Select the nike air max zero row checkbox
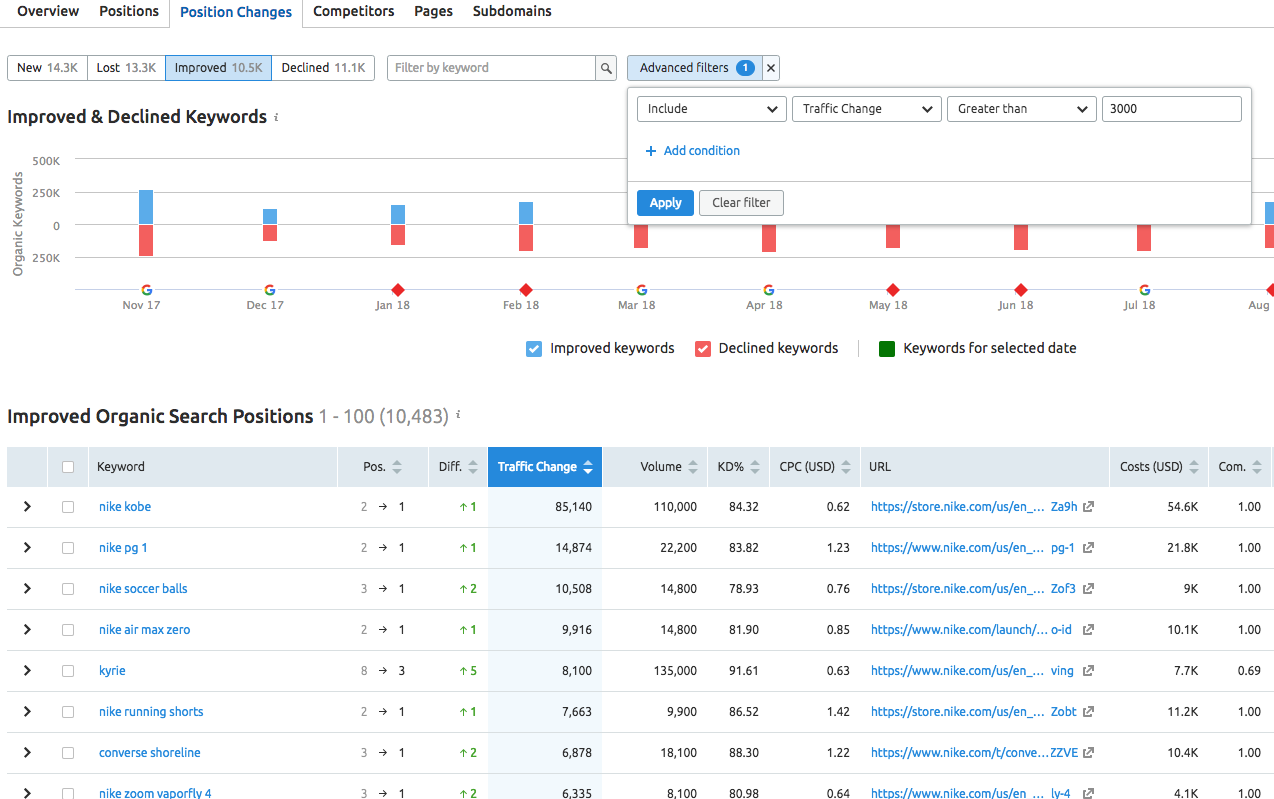This screenshot has height=799, width=1274. pos(68,630)
